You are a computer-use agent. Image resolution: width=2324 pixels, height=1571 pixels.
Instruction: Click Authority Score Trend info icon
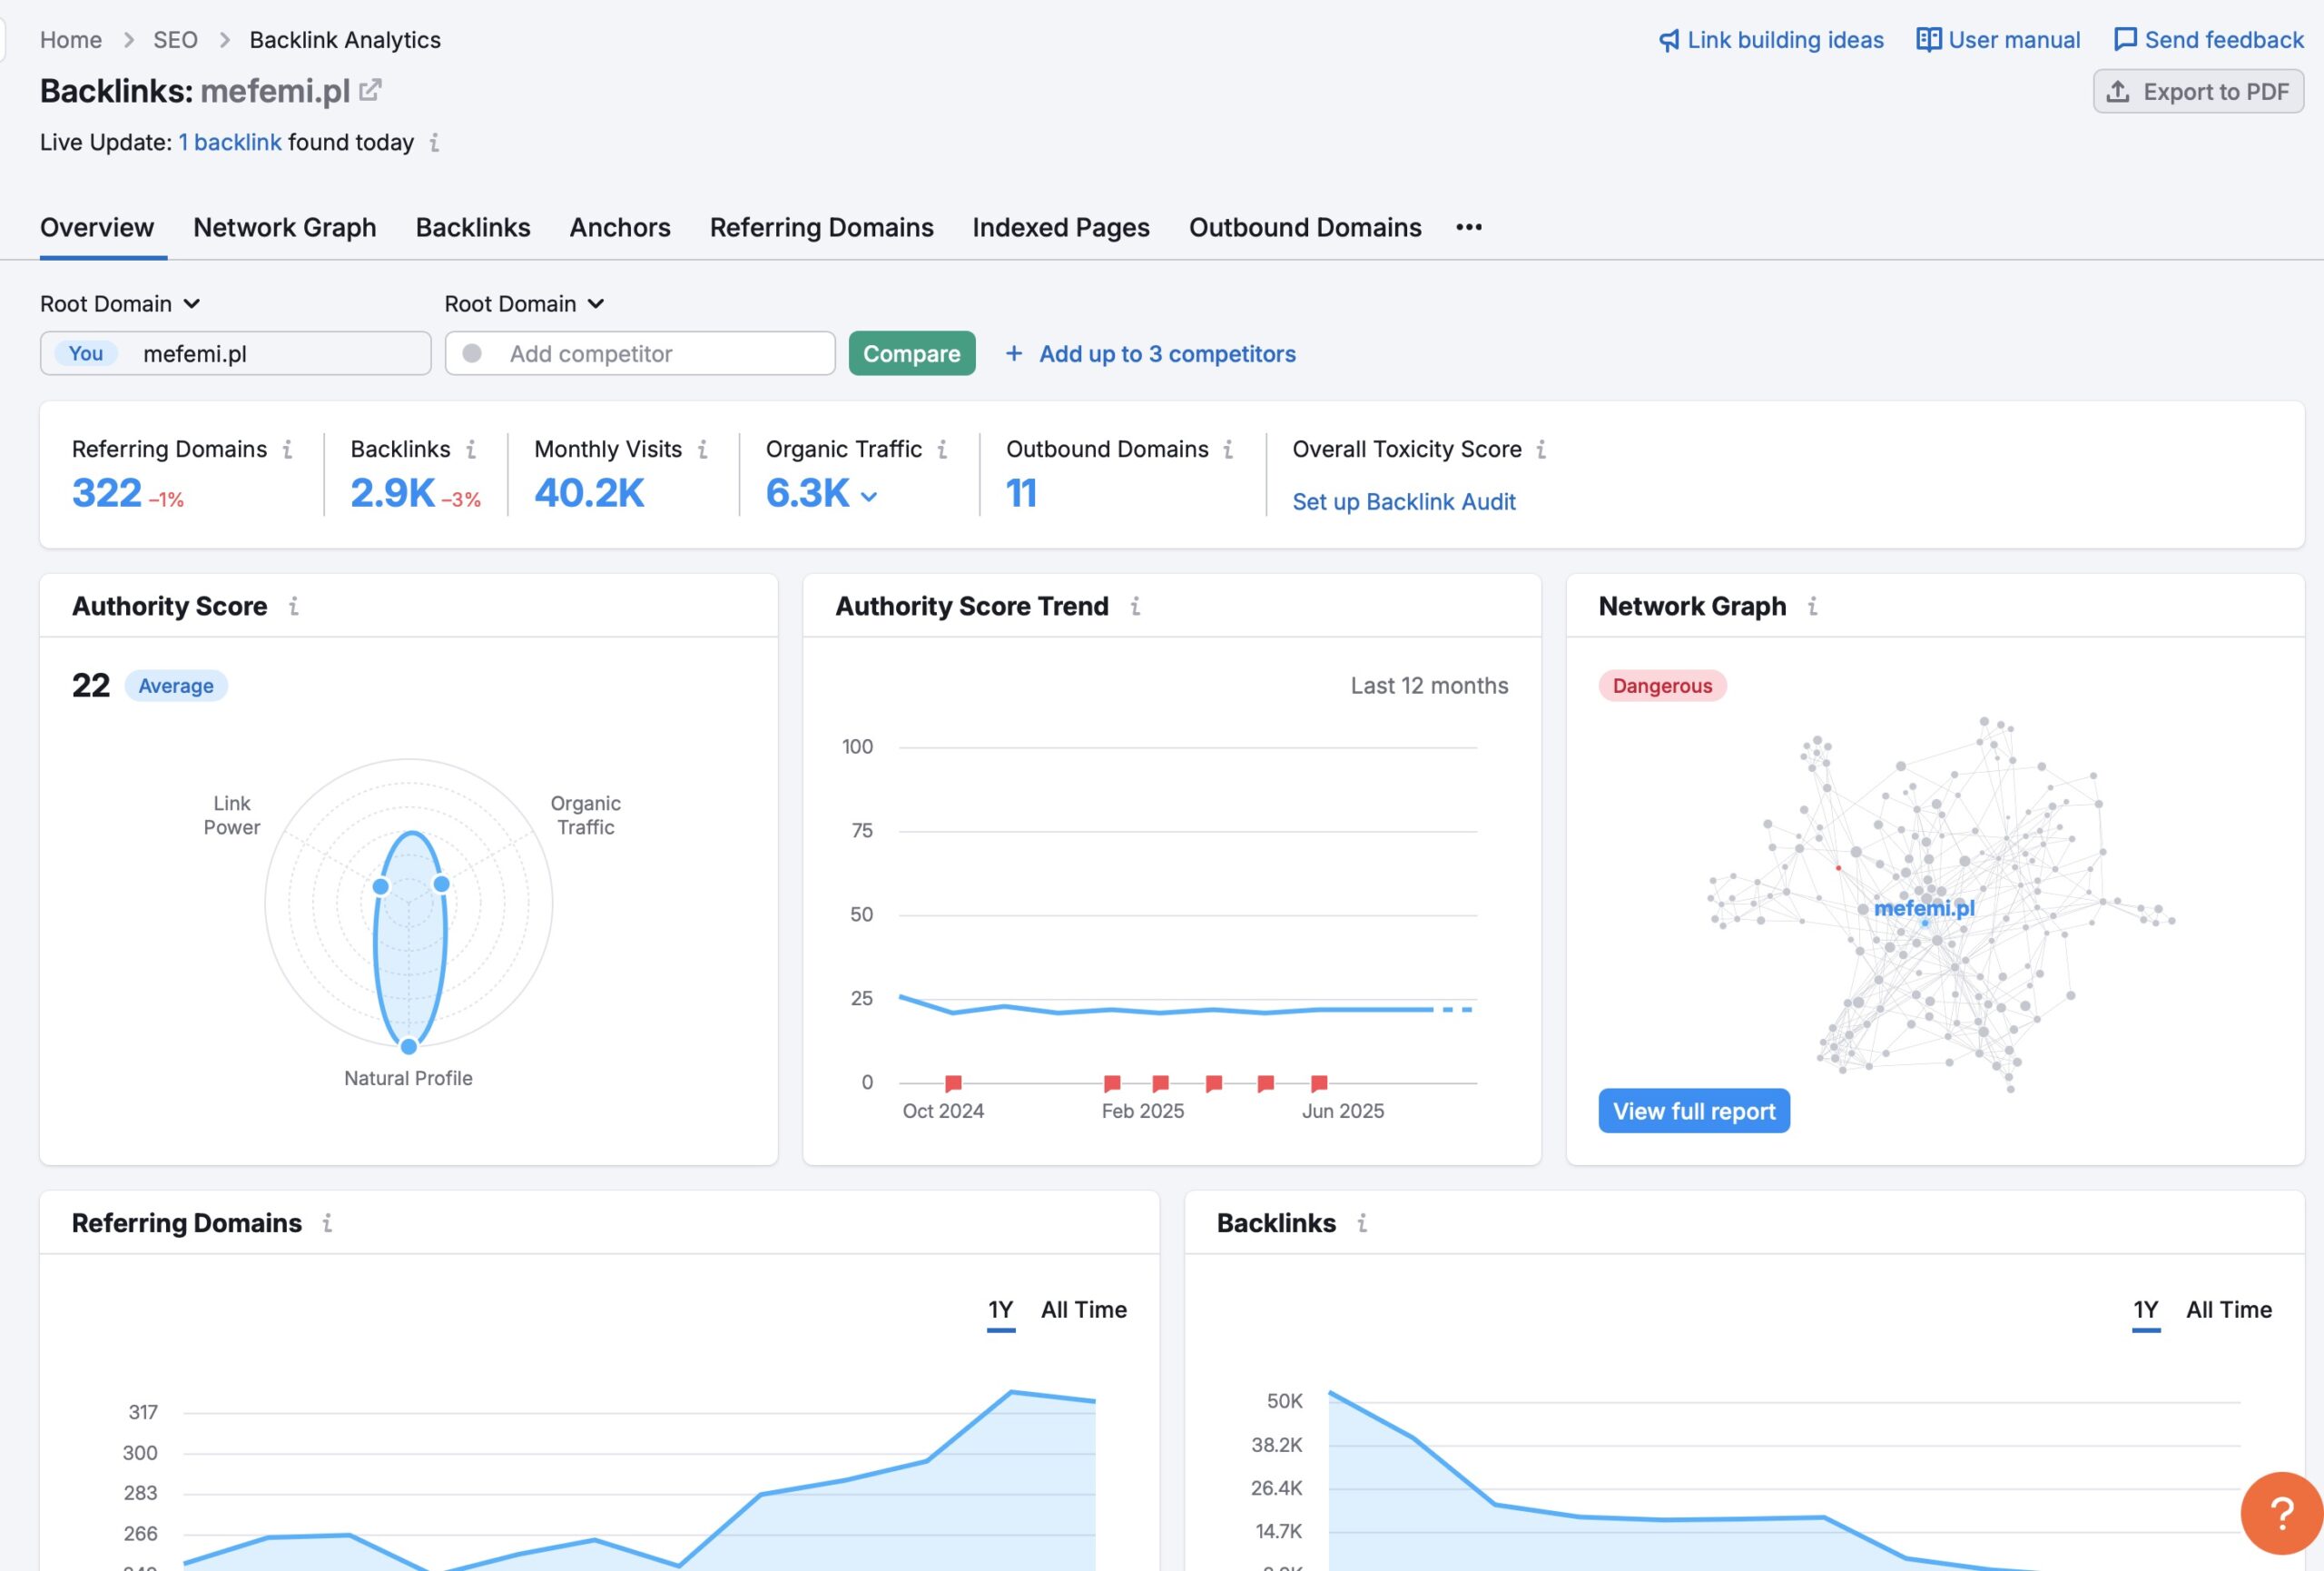1135,606
